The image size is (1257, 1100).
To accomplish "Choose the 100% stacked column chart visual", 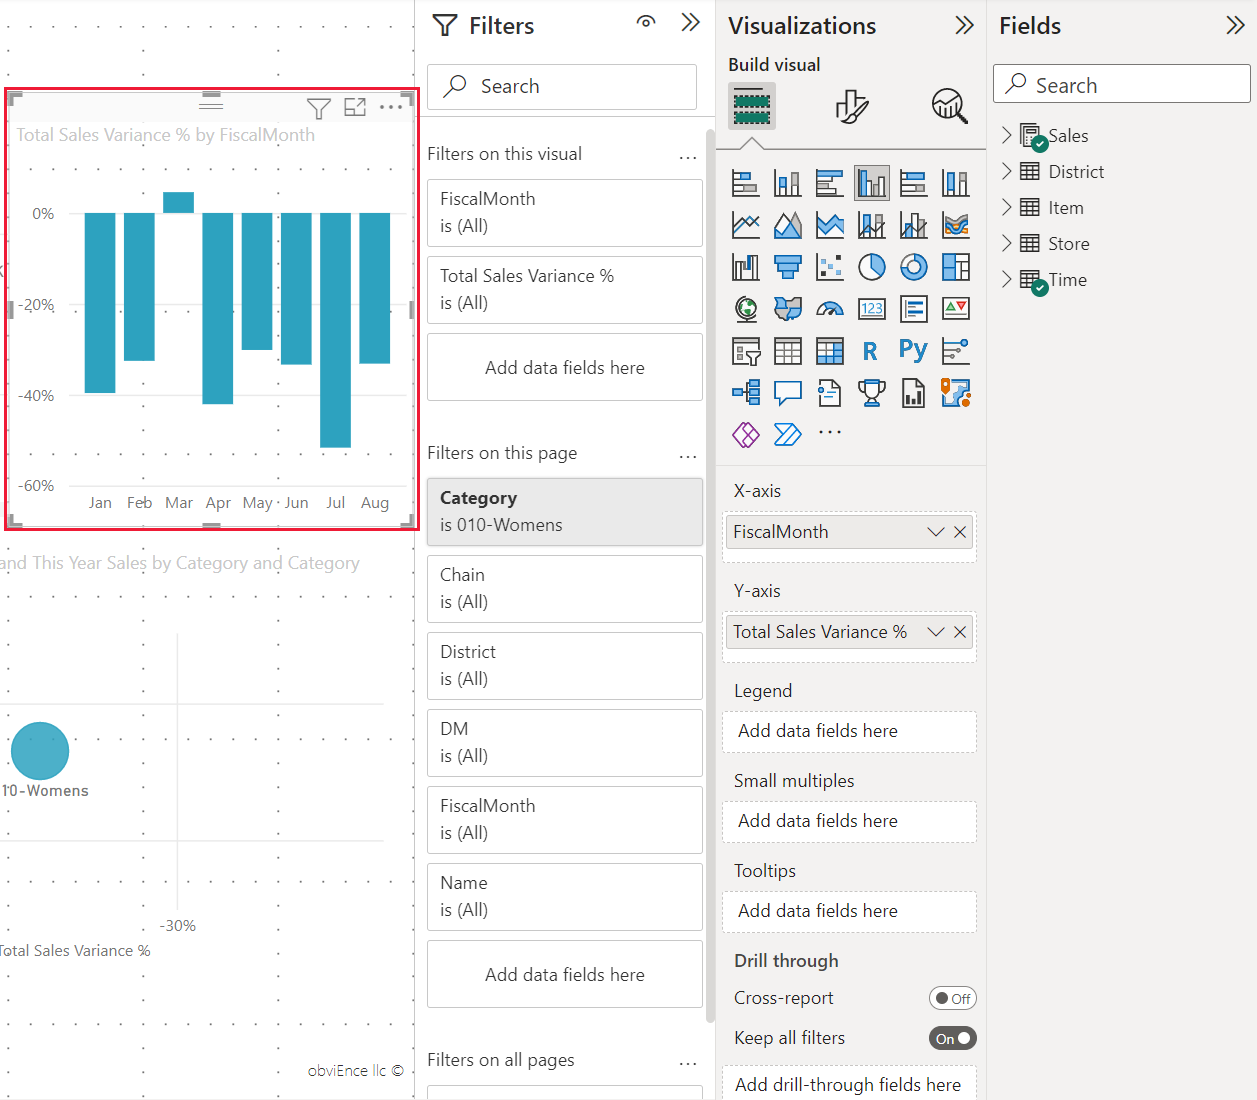I will click(x=956, y=183).
